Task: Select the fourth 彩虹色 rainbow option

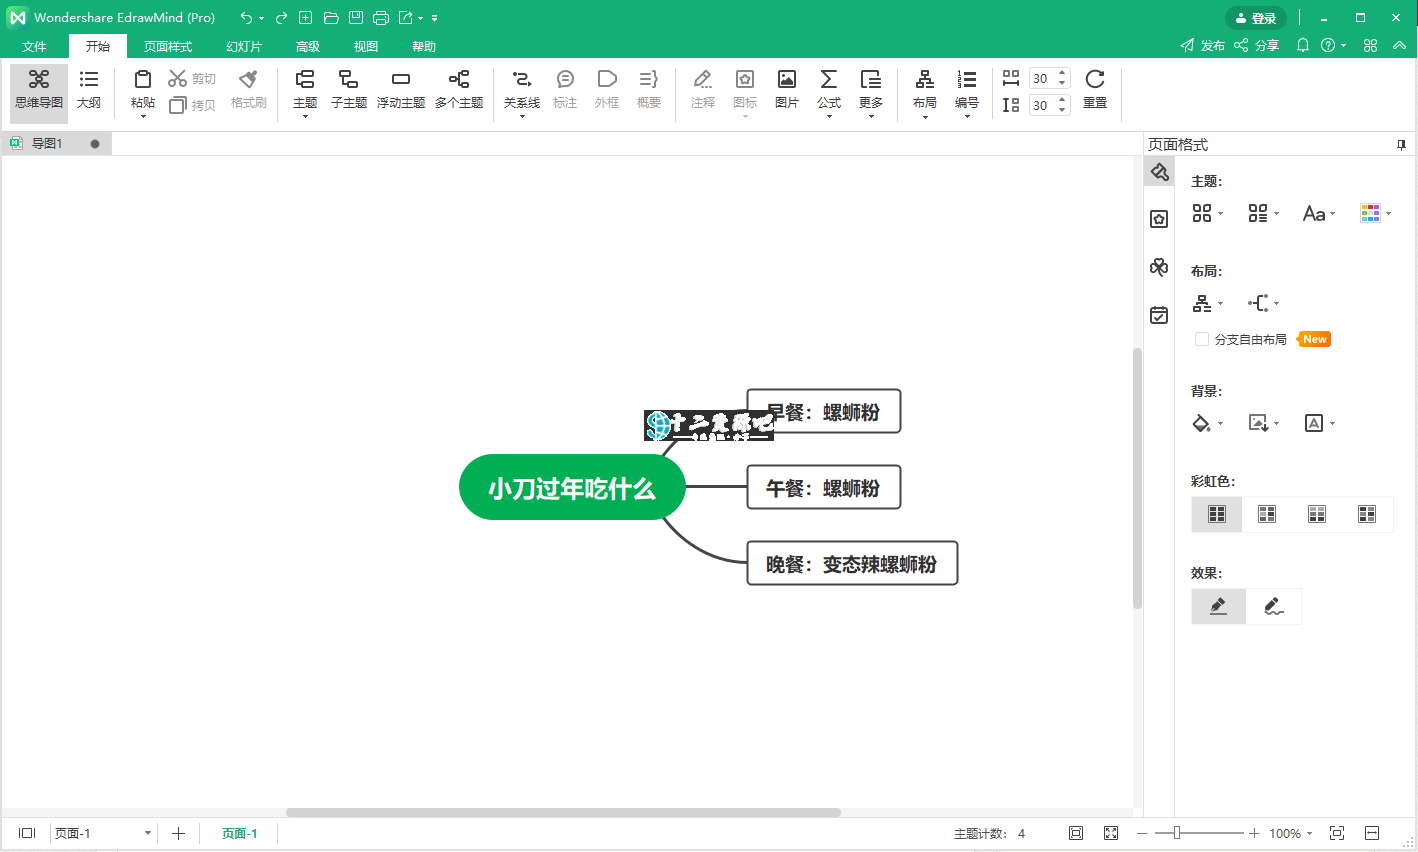Action: point(1367,514)
